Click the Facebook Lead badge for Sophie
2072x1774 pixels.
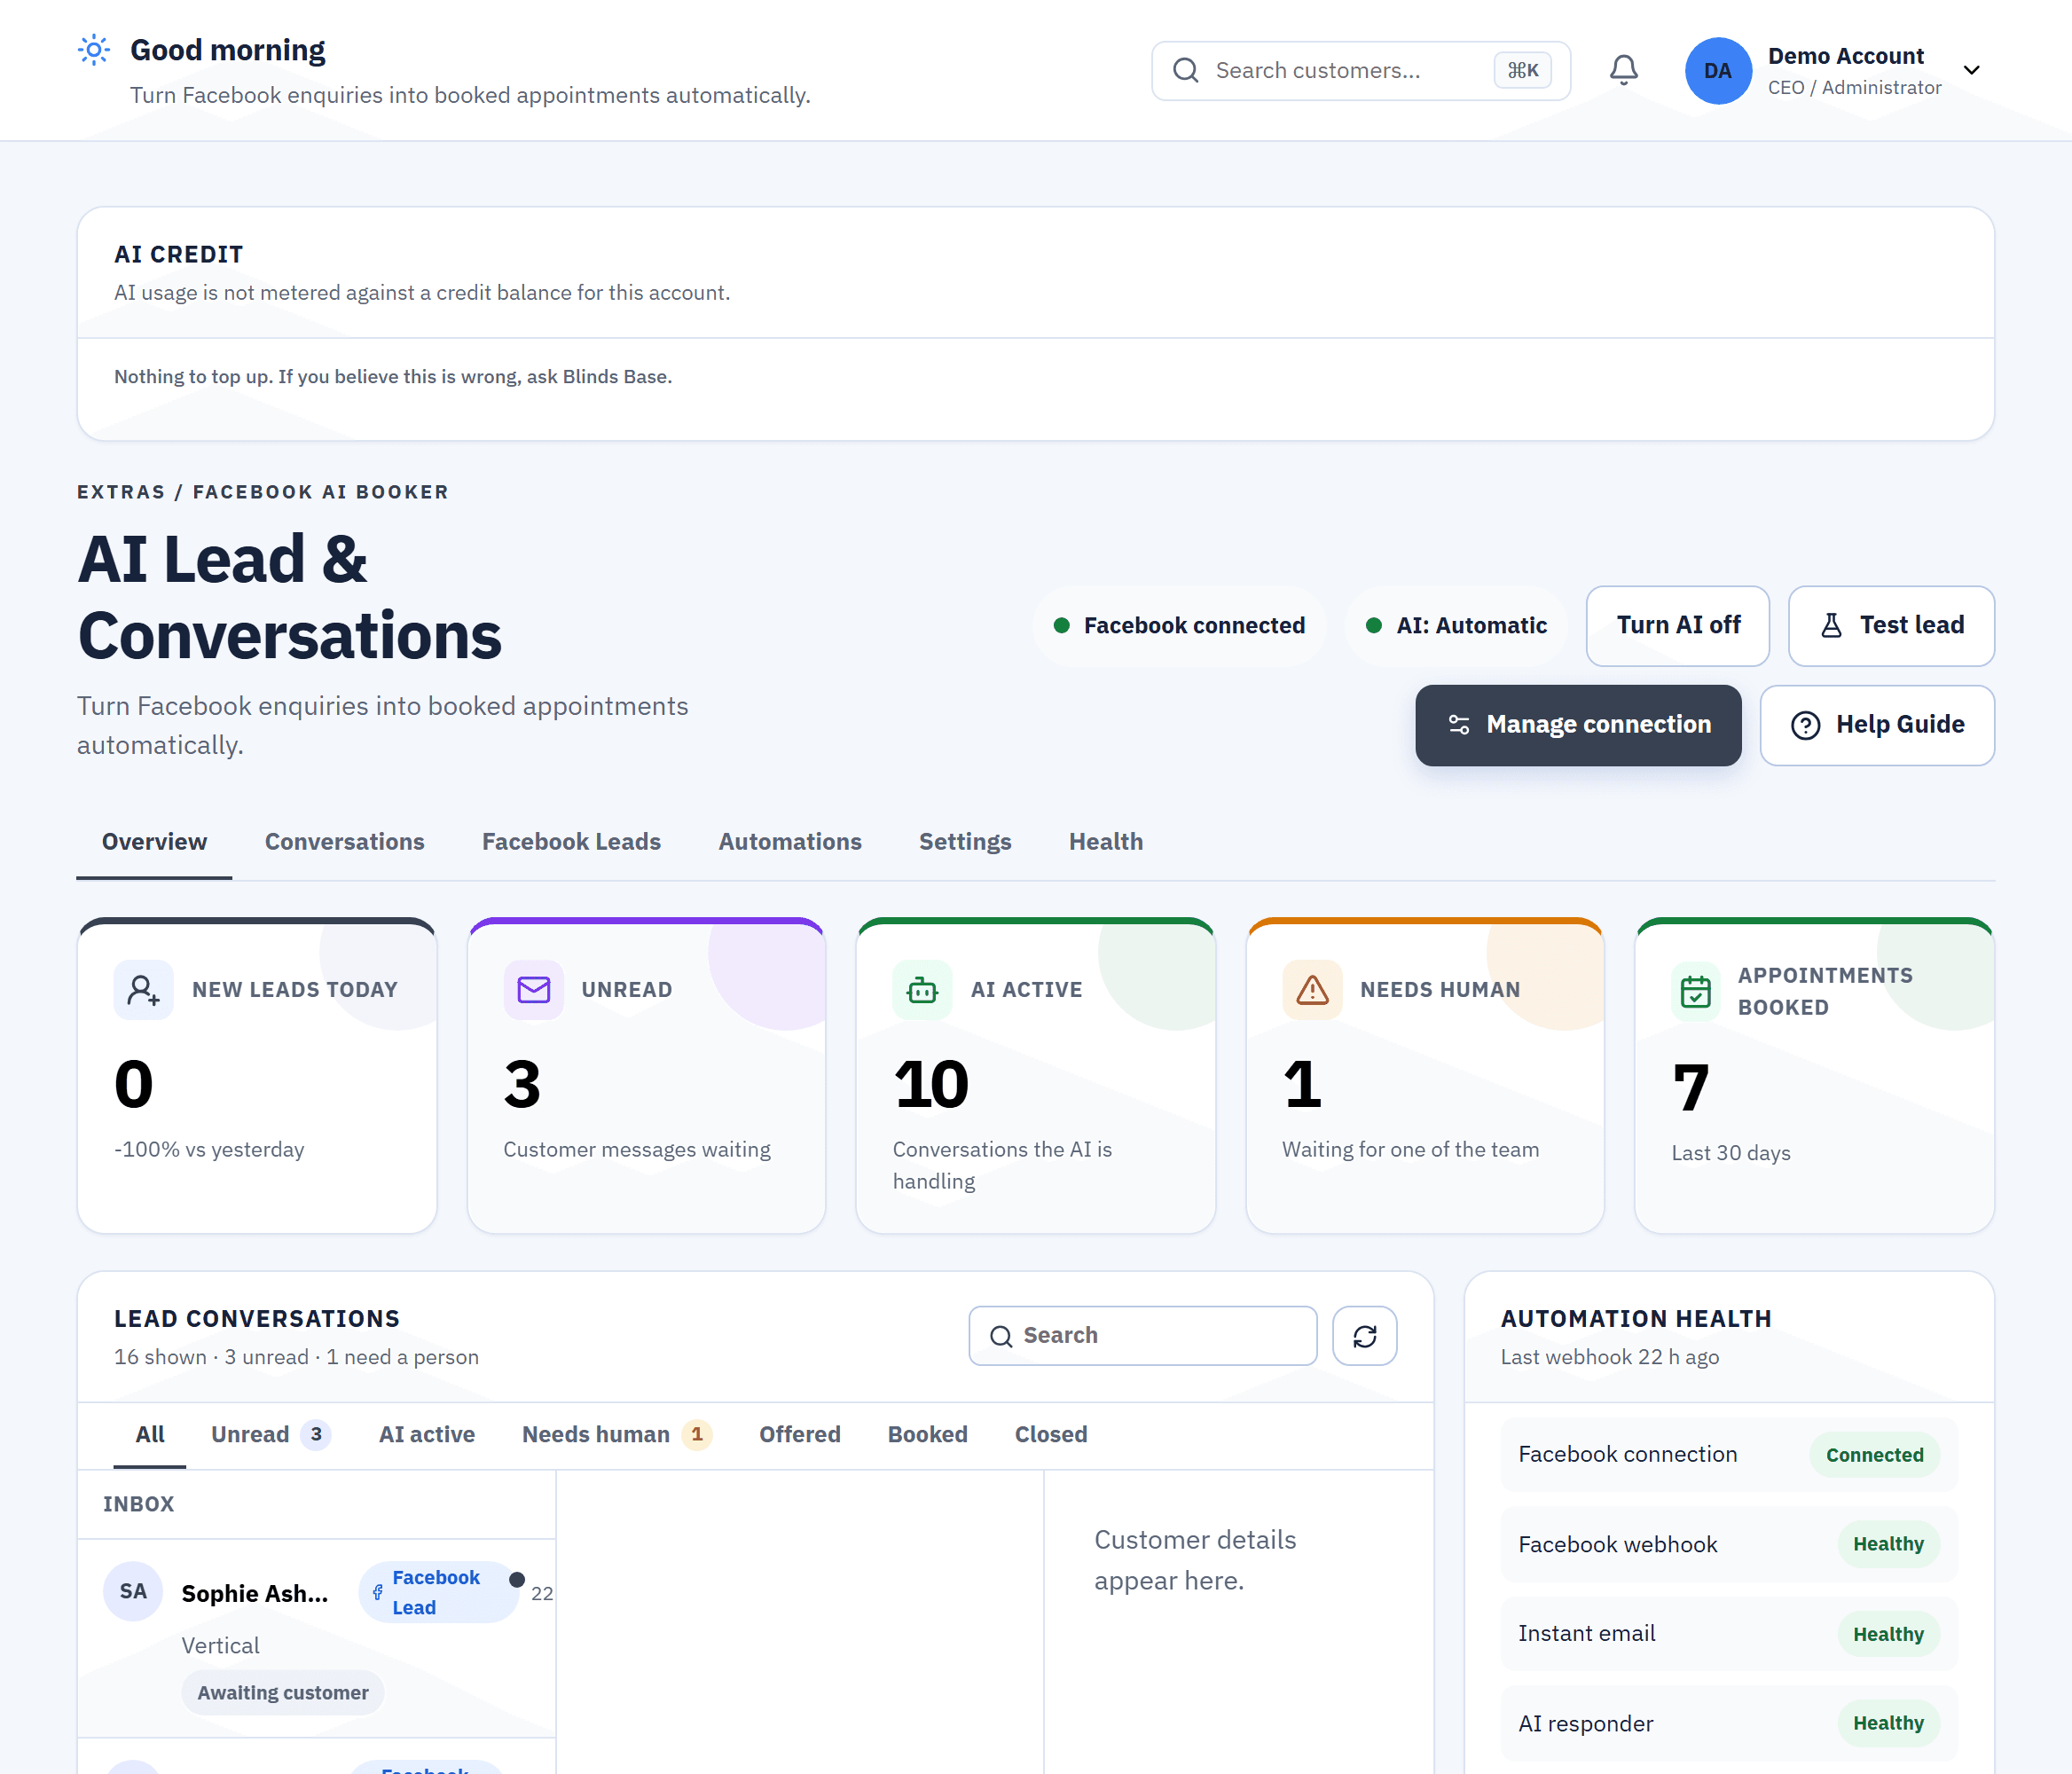438,1592
